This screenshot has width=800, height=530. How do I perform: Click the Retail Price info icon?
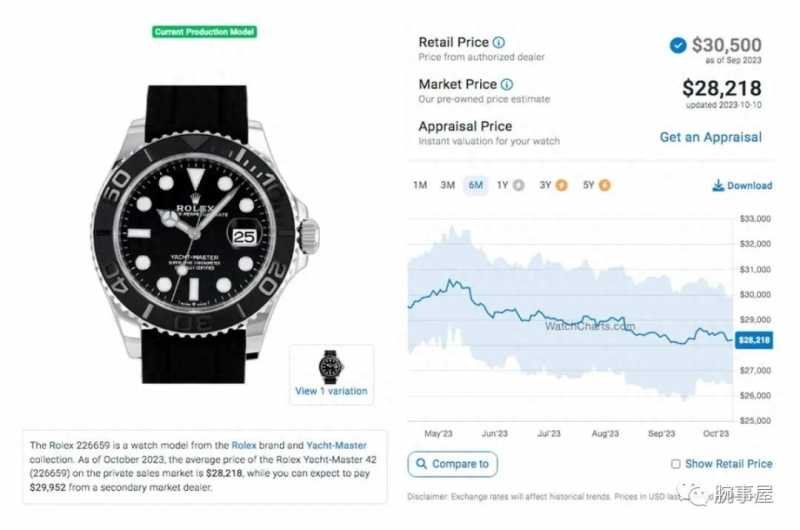pos(499,42)
